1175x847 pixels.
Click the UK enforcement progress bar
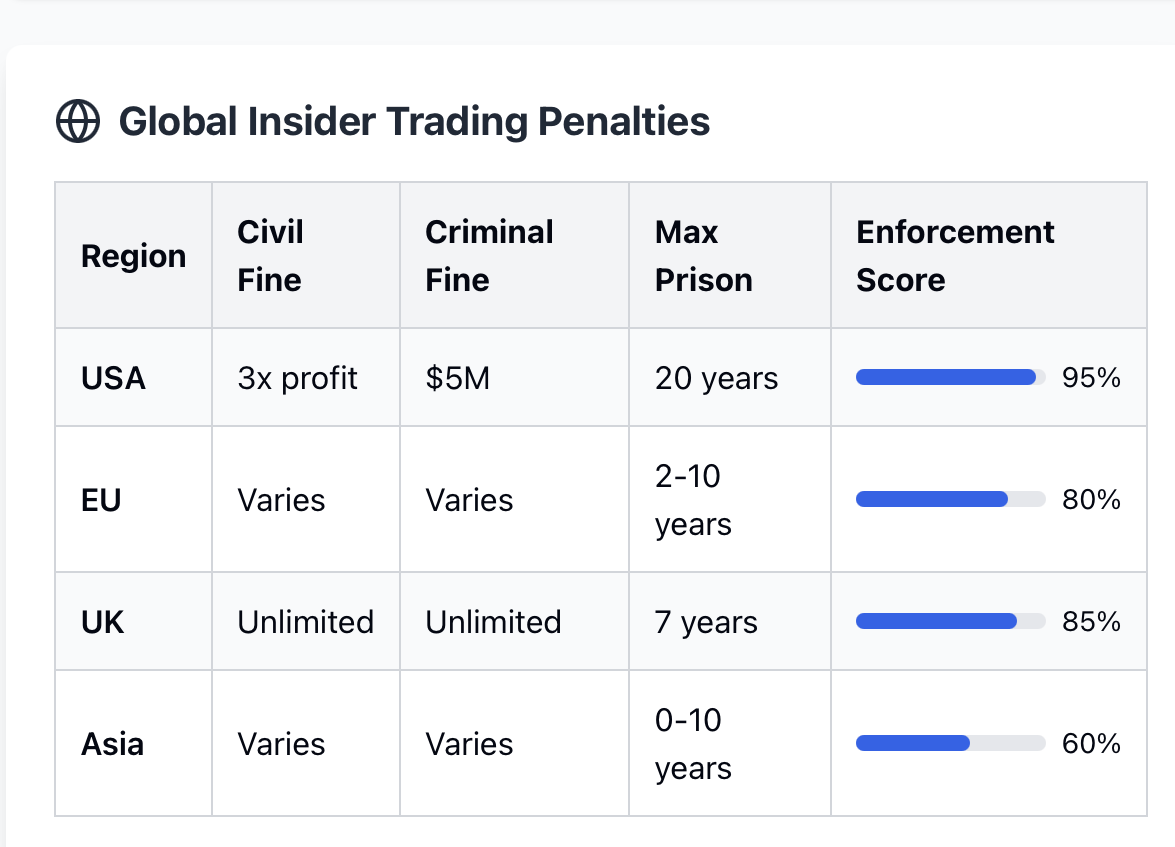click(950, 621)
